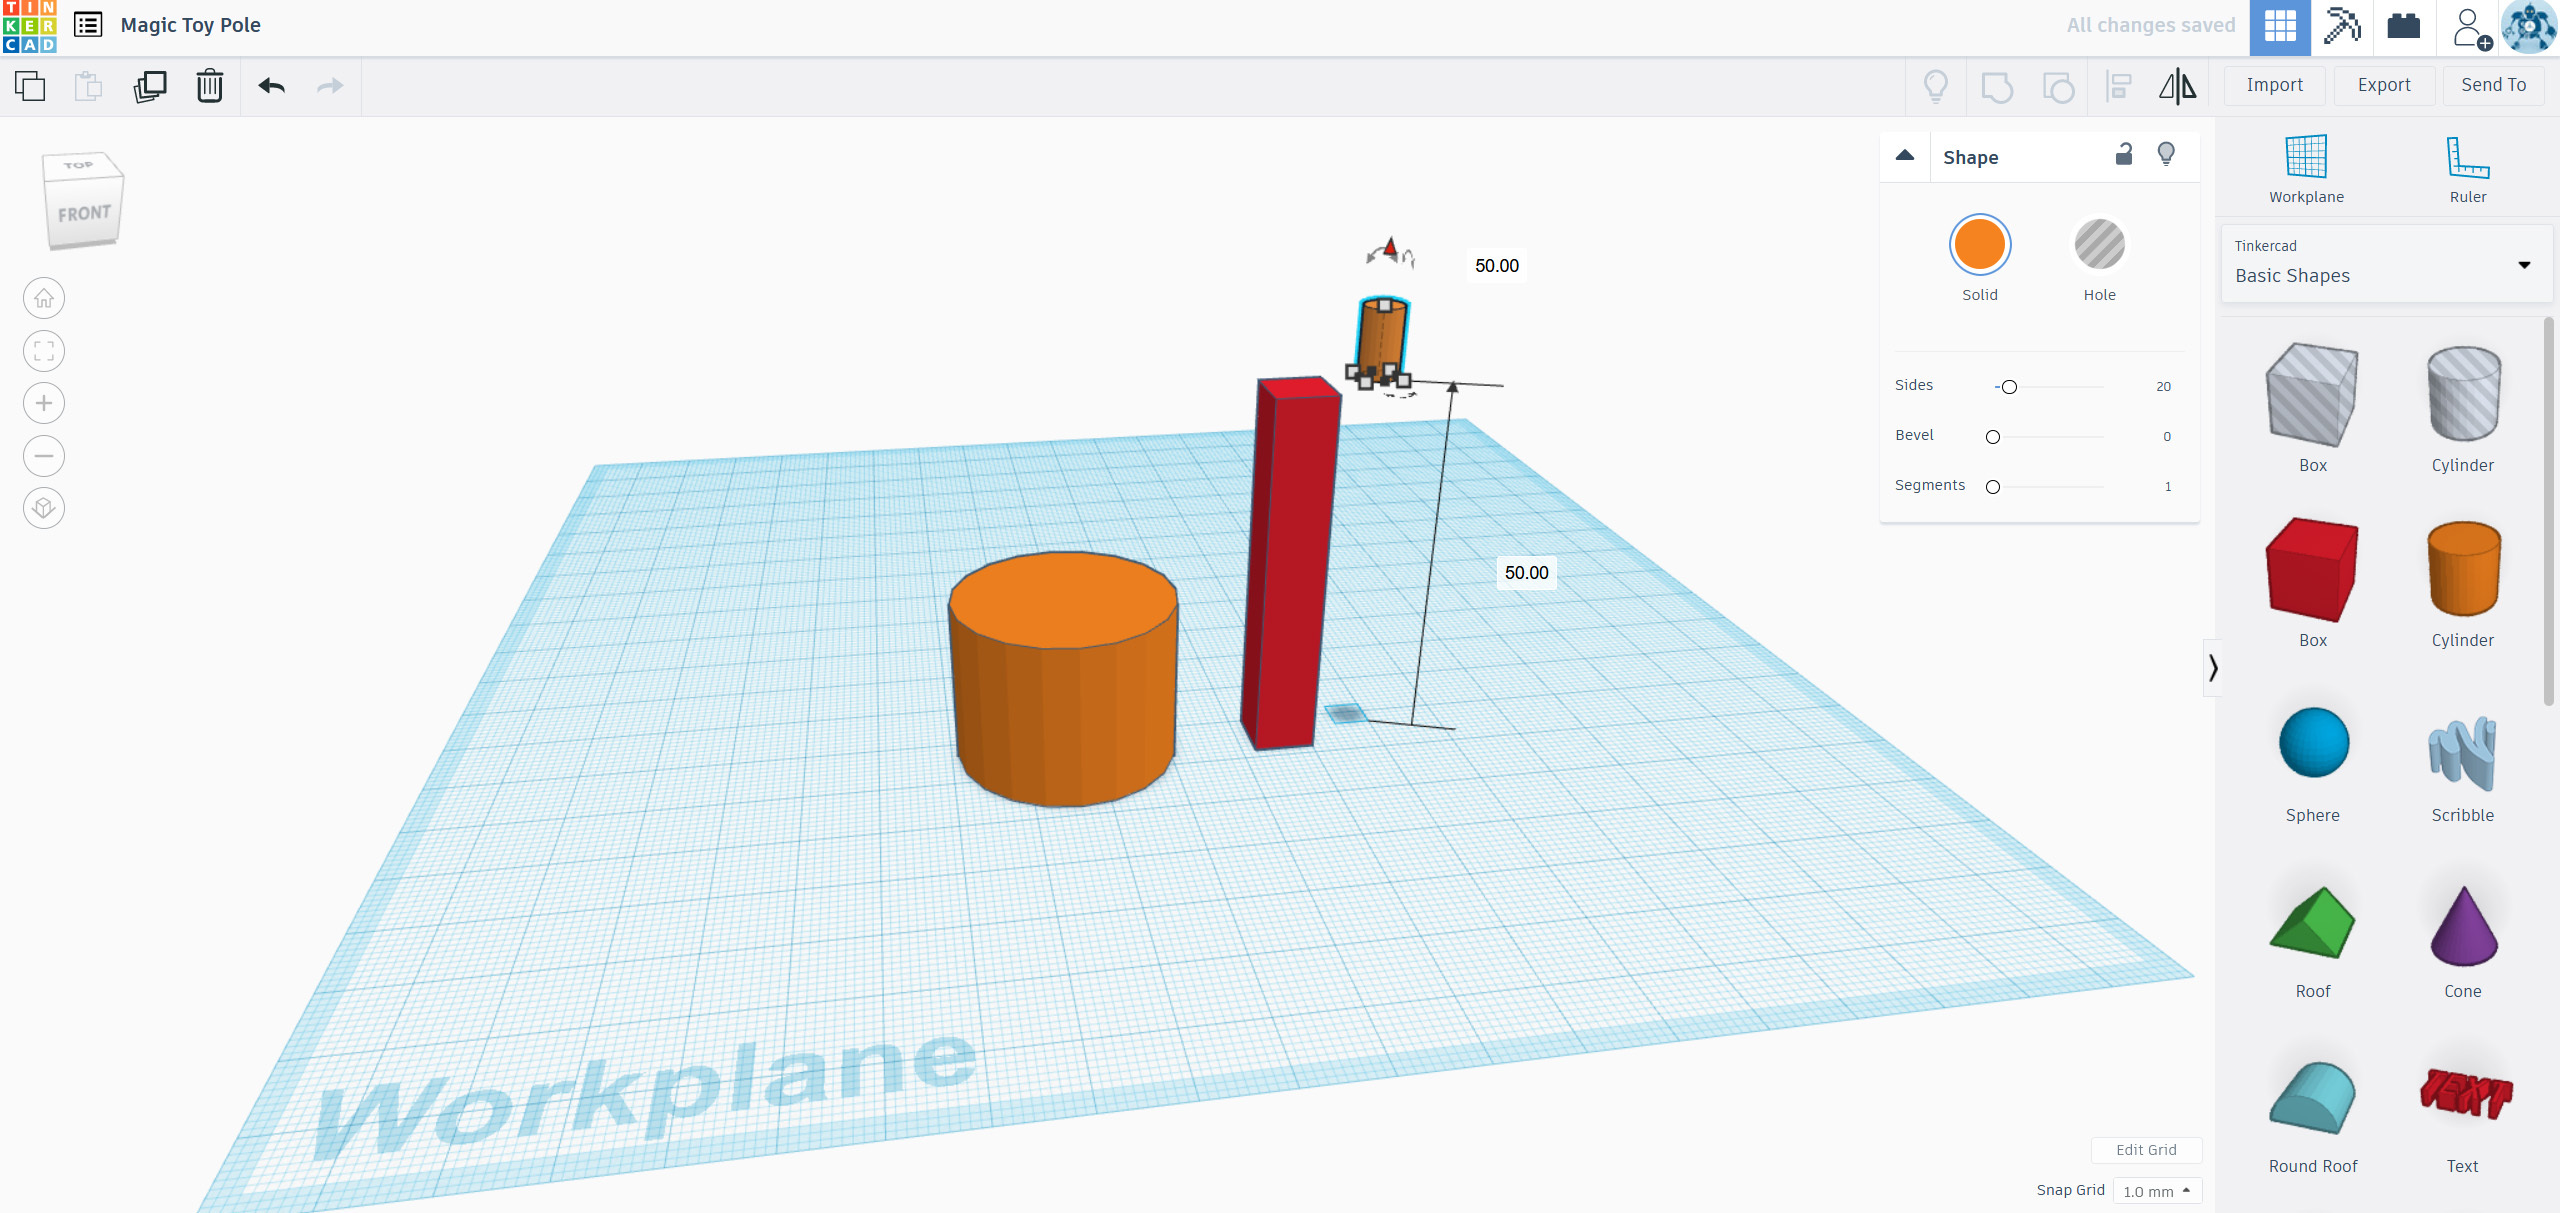Click the Export menu button

pos(2383,85)
